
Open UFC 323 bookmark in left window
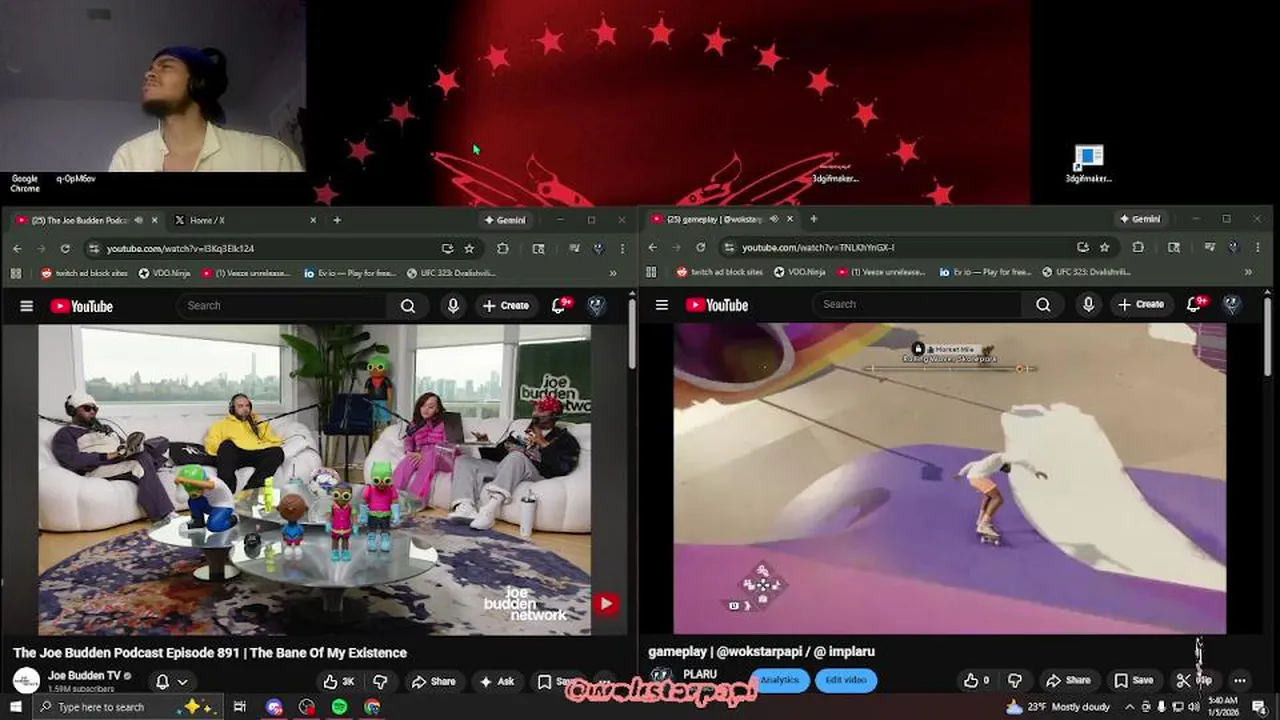[x=450, y=273]
